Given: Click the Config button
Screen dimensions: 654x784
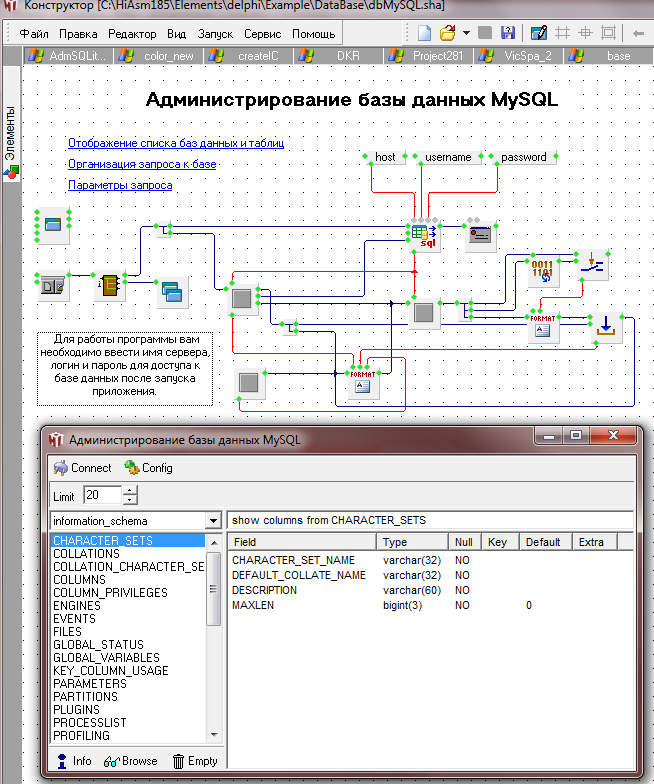Looking at the screenshot, I should 148,468.
